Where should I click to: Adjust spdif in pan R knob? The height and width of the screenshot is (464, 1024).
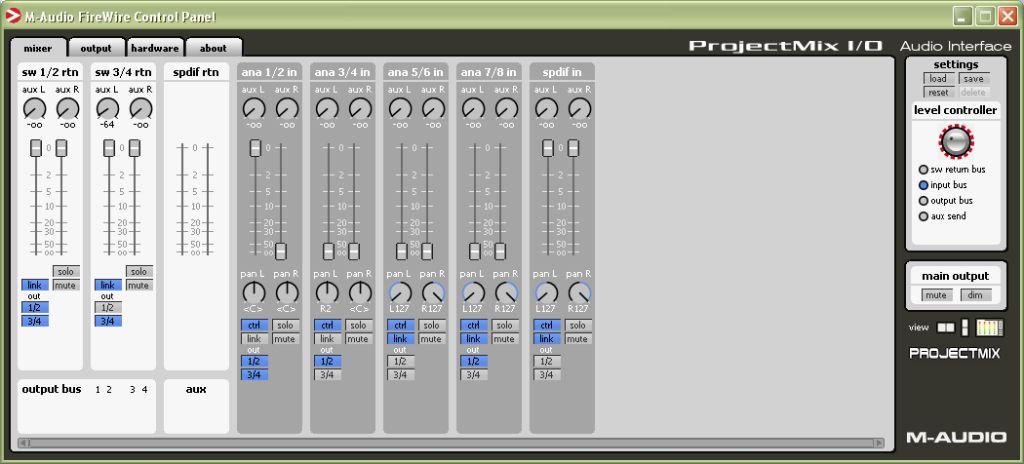[579, 292]
